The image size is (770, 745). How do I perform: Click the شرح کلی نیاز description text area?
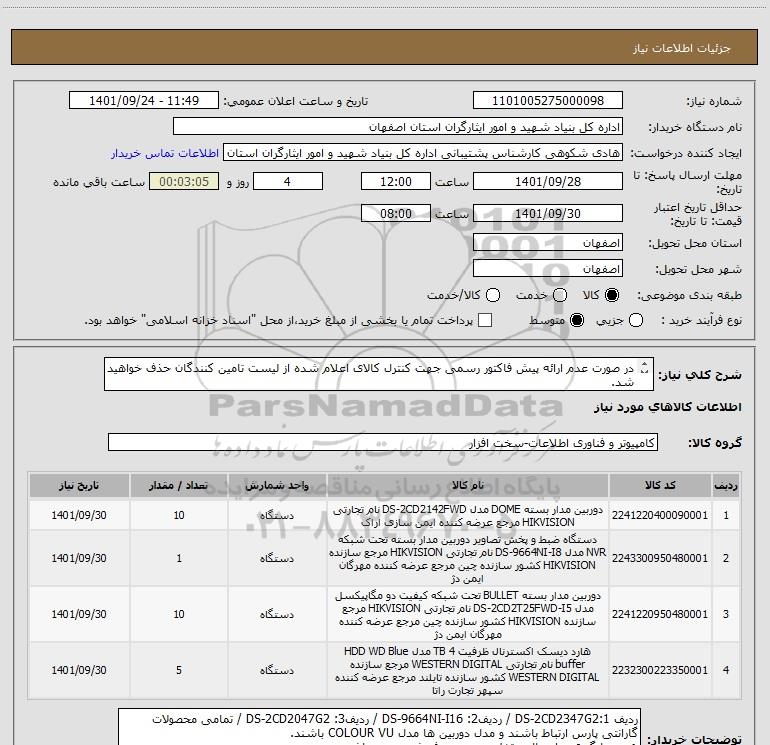coord(379,374)
